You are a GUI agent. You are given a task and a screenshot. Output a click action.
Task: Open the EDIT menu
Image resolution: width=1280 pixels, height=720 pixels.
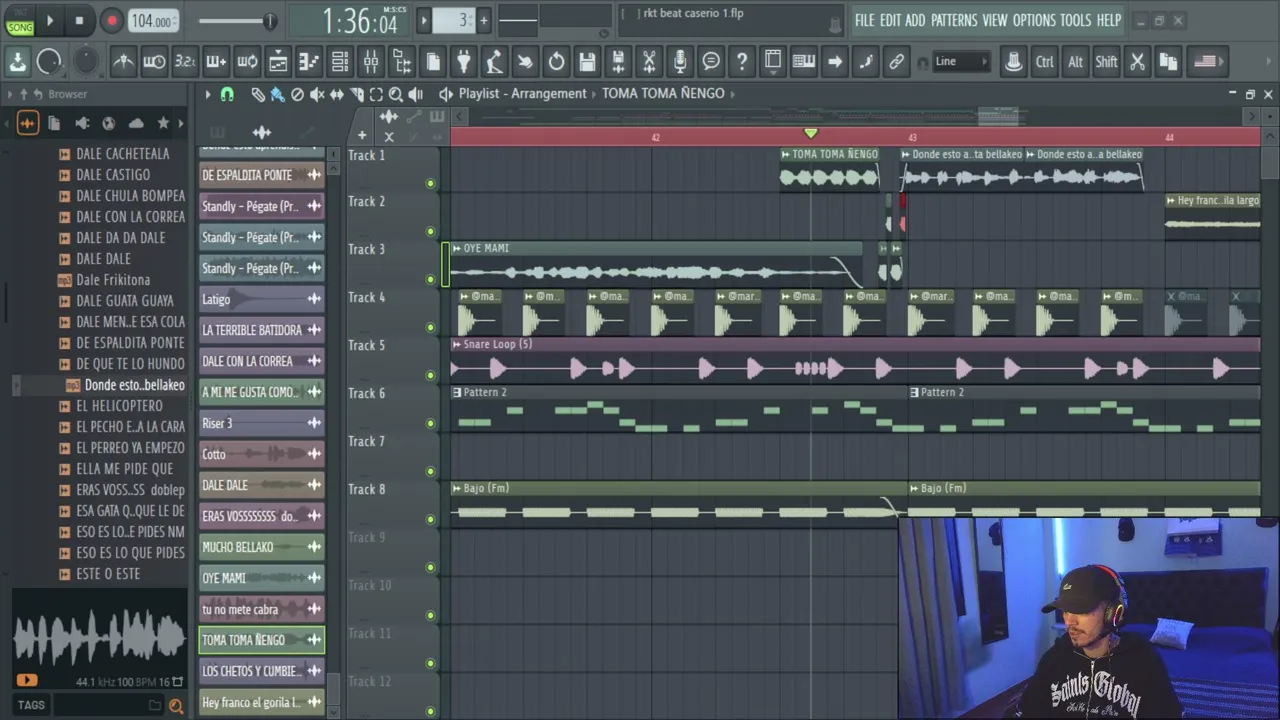pos(890,21)
